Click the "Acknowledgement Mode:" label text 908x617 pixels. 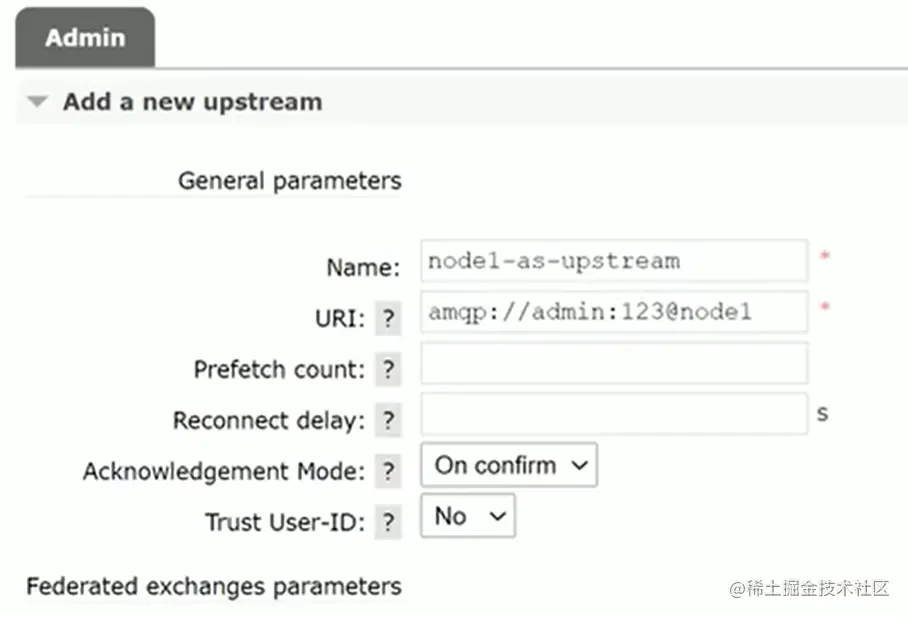pyautogui.click(x=224, y=471)
